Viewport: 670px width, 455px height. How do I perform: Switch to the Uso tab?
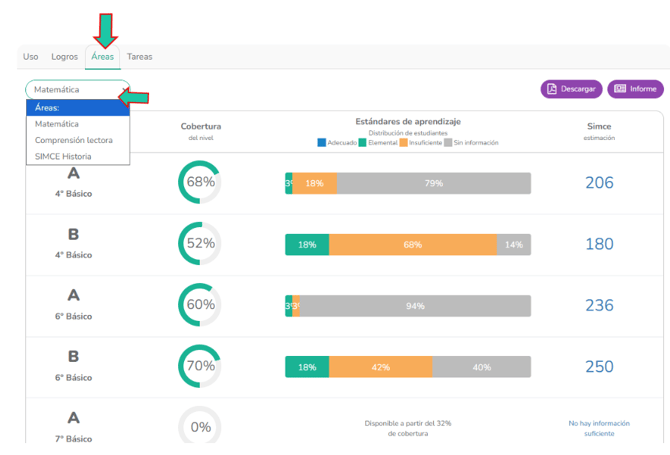(x=31, y=57)
